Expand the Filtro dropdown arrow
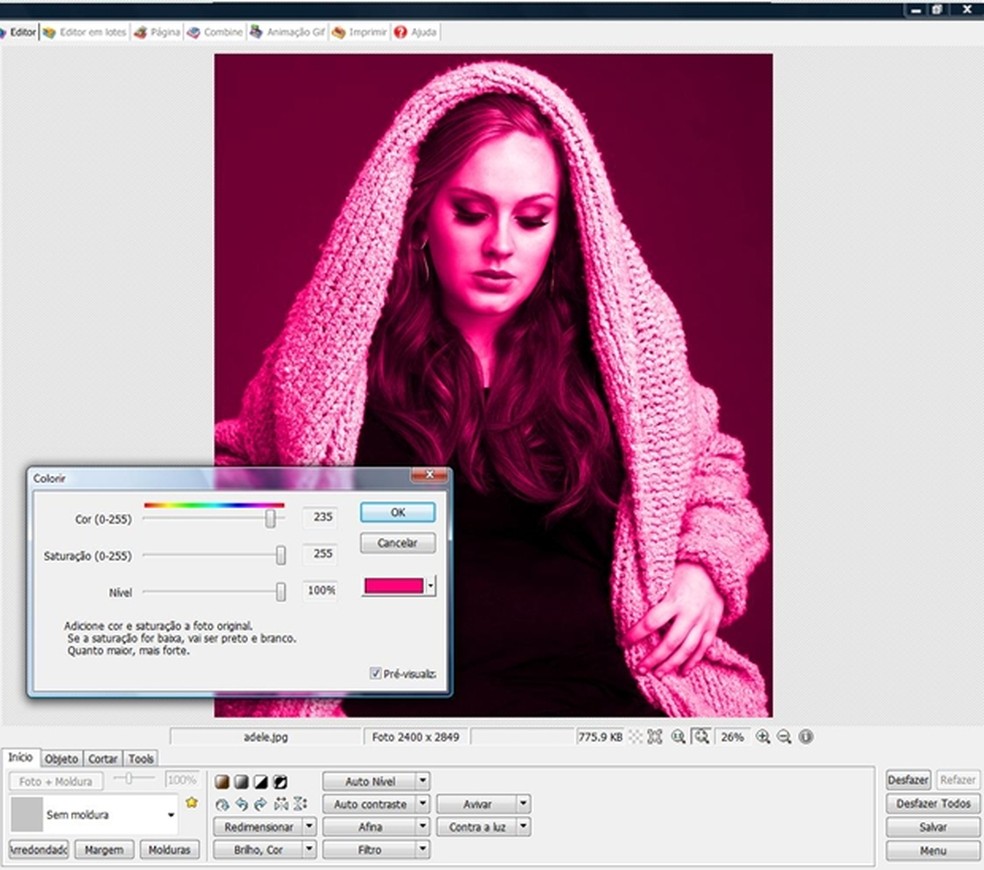Screen dimensions: 984x870 (423, 849)
